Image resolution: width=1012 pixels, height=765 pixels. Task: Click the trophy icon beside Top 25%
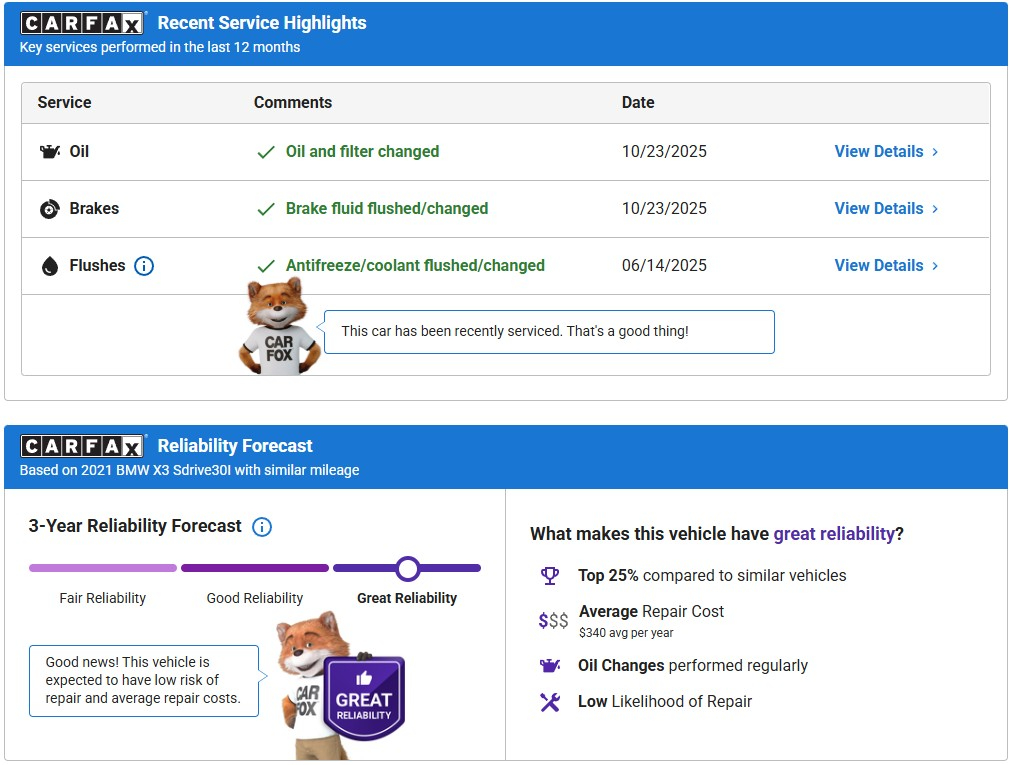pos(549,576)
